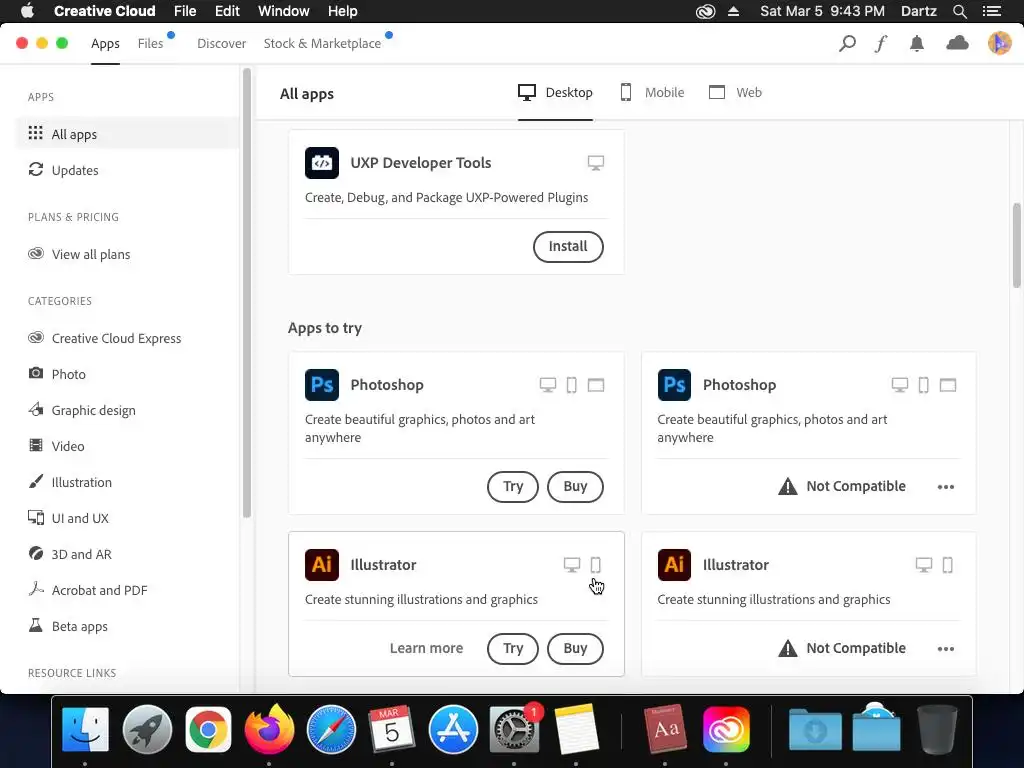Switch to the Discover tab

pyautogui.click(x=221, y=44)
